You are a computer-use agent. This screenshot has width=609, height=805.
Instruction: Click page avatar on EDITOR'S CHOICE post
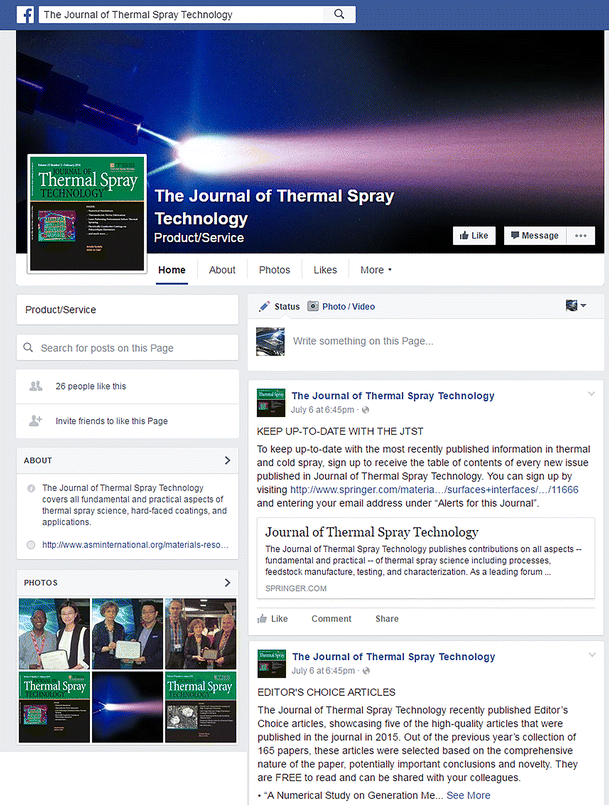[x=271, y=663]
